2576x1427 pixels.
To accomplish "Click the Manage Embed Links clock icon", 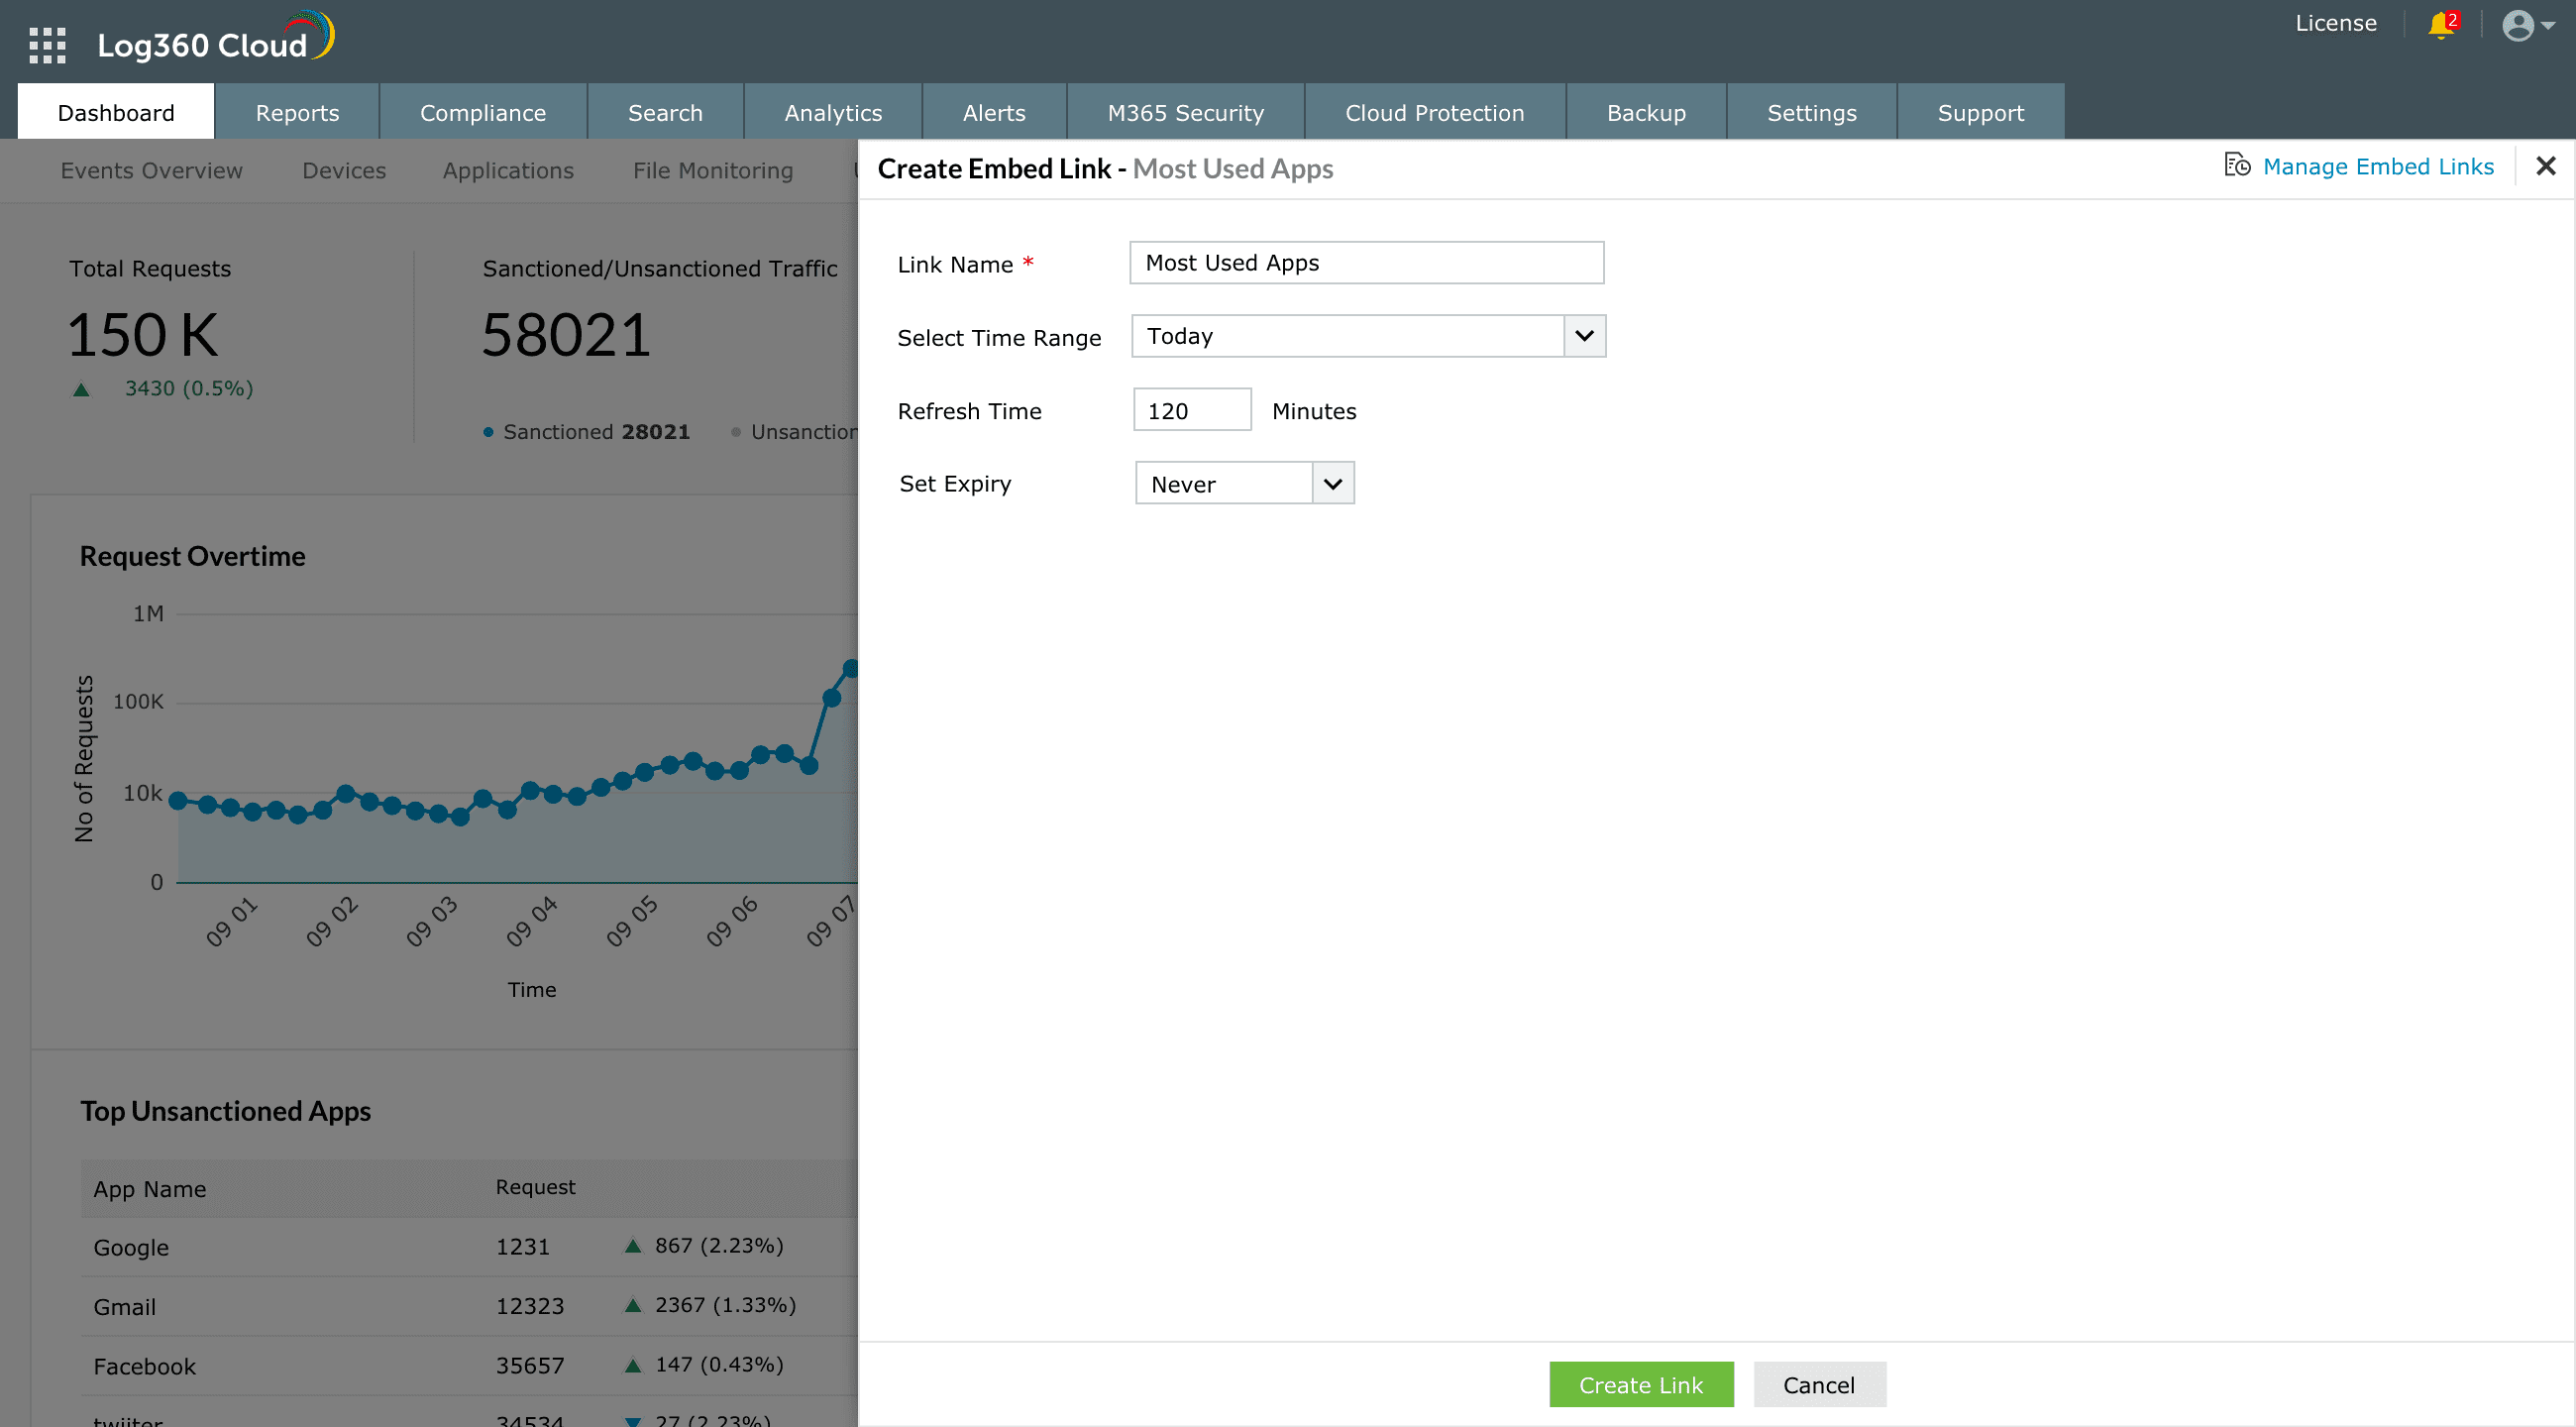I will tap(2237, 165).
